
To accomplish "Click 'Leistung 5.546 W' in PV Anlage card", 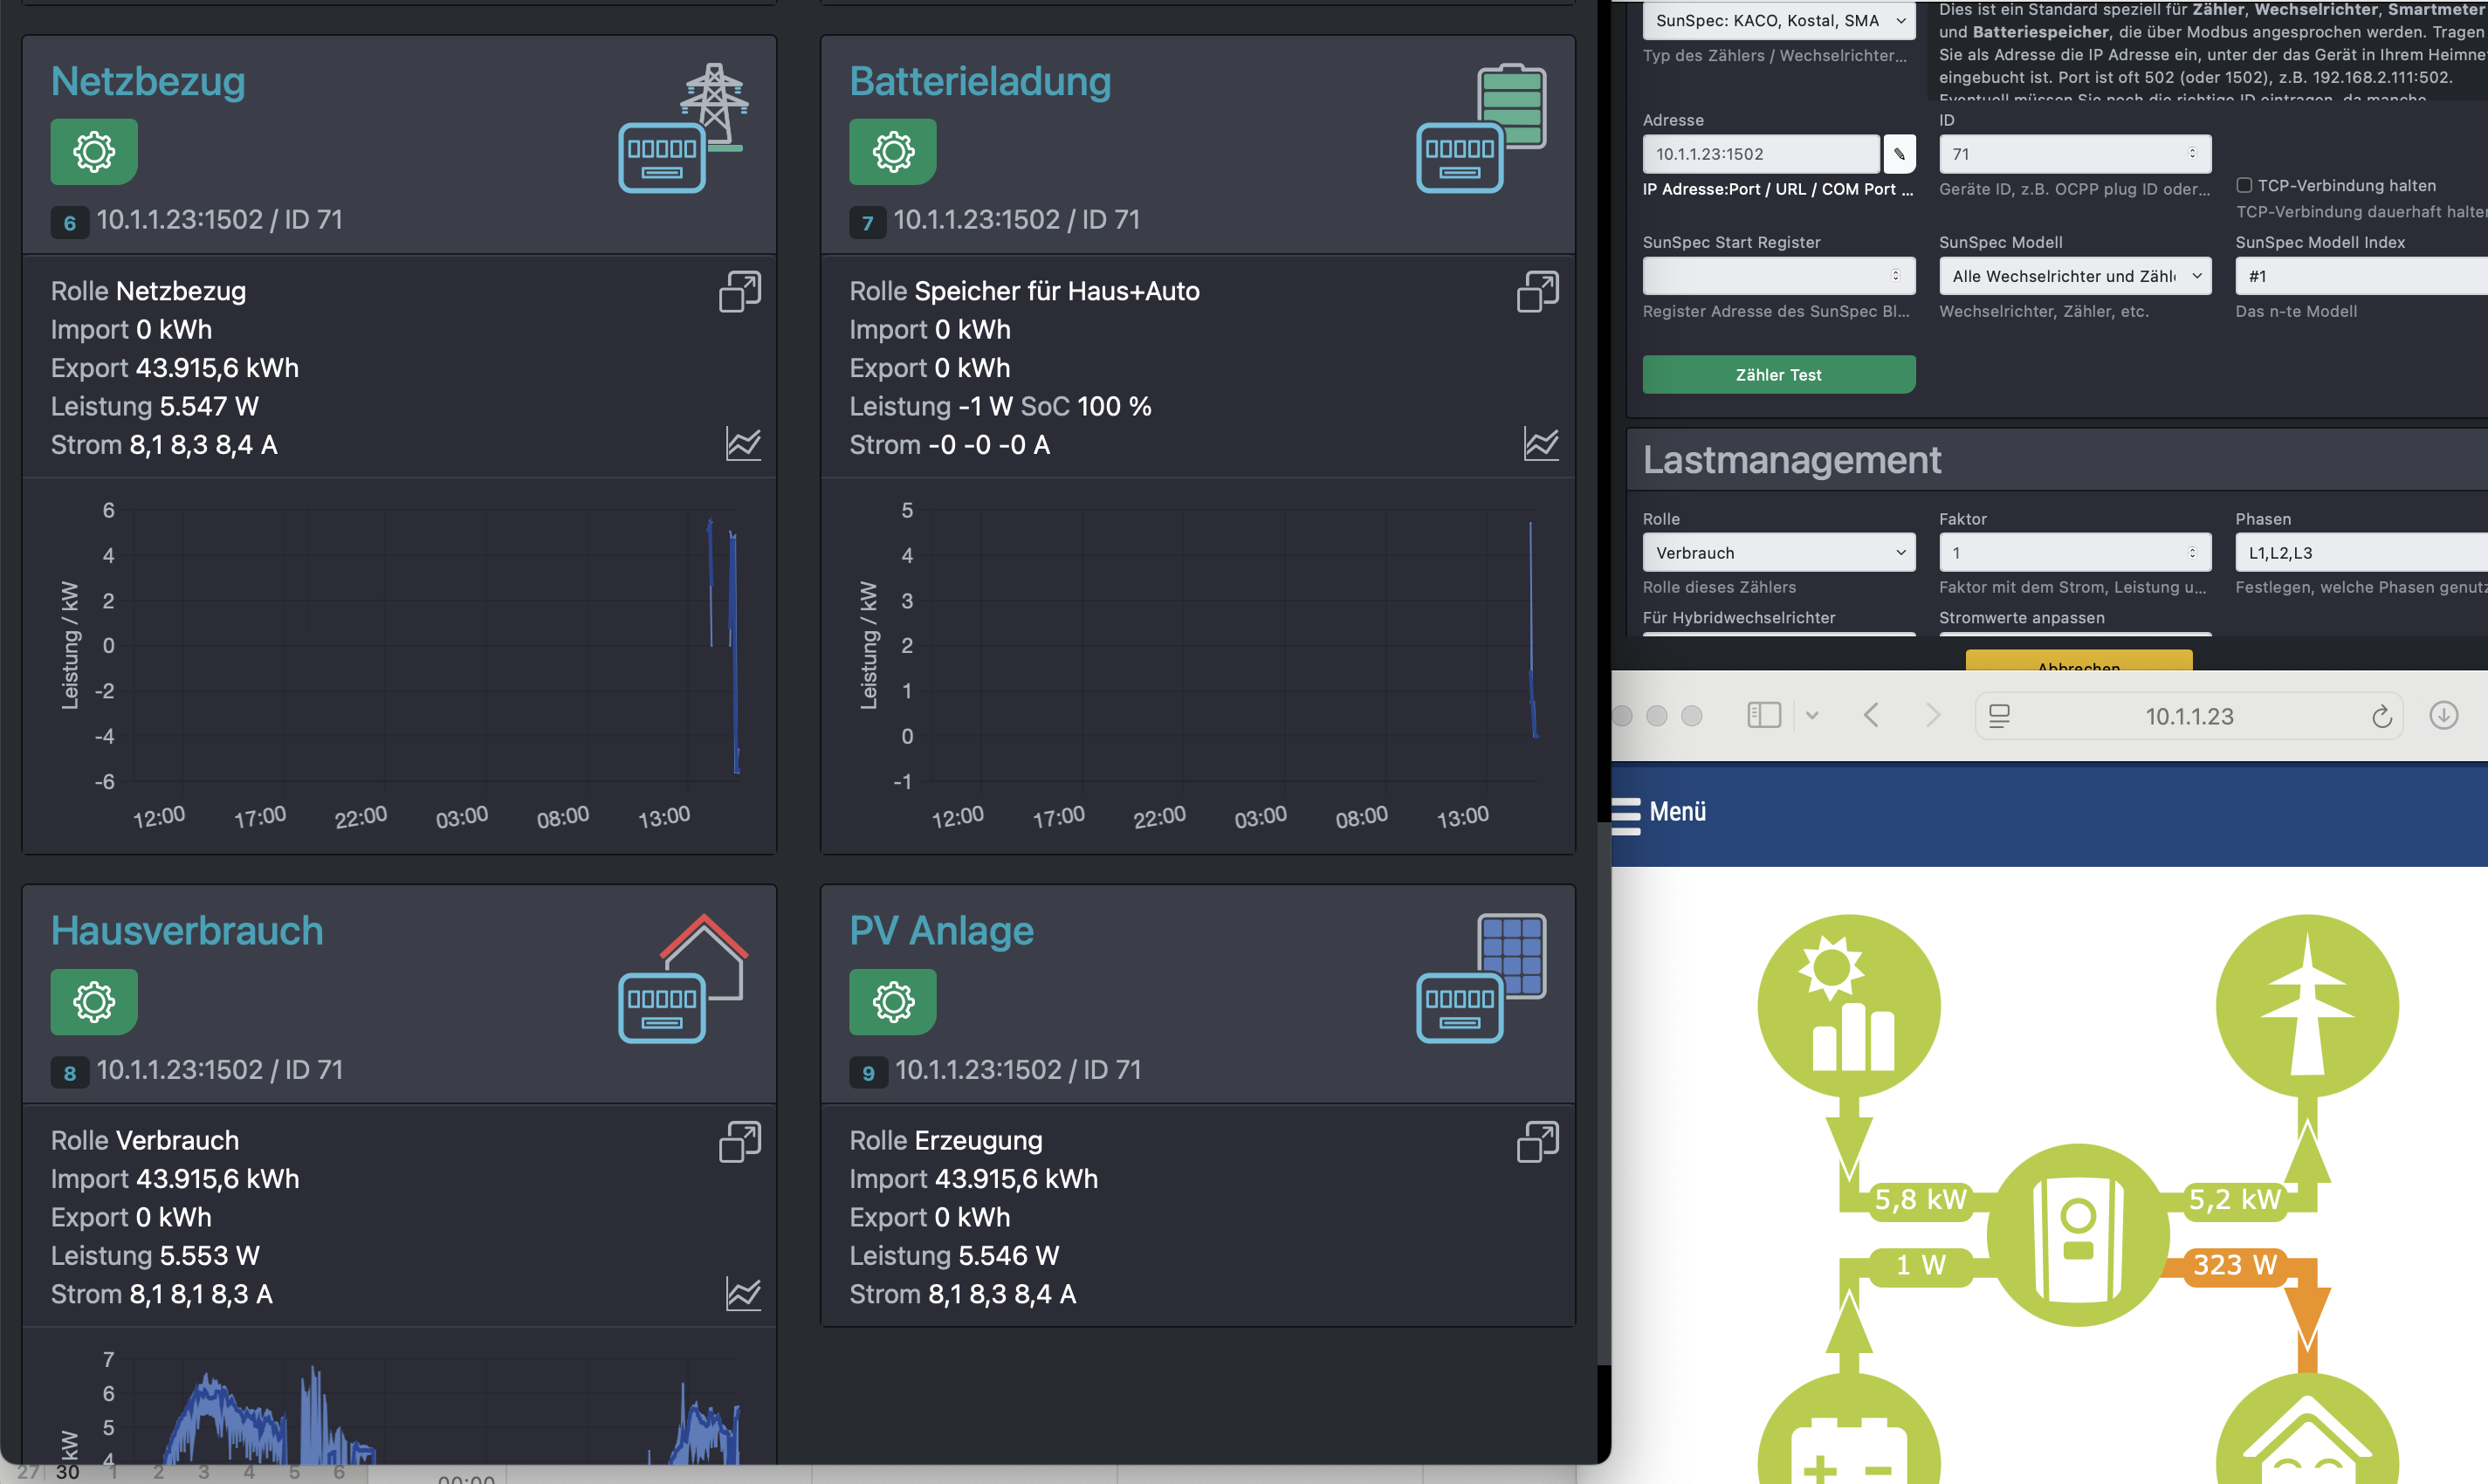I will pyautogui.click(x=954, y=1256).
